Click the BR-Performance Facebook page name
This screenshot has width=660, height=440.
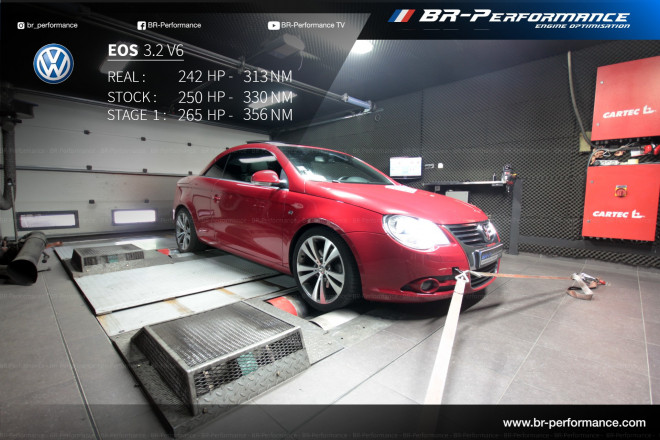pyautogui.click(x=175, y=25)
